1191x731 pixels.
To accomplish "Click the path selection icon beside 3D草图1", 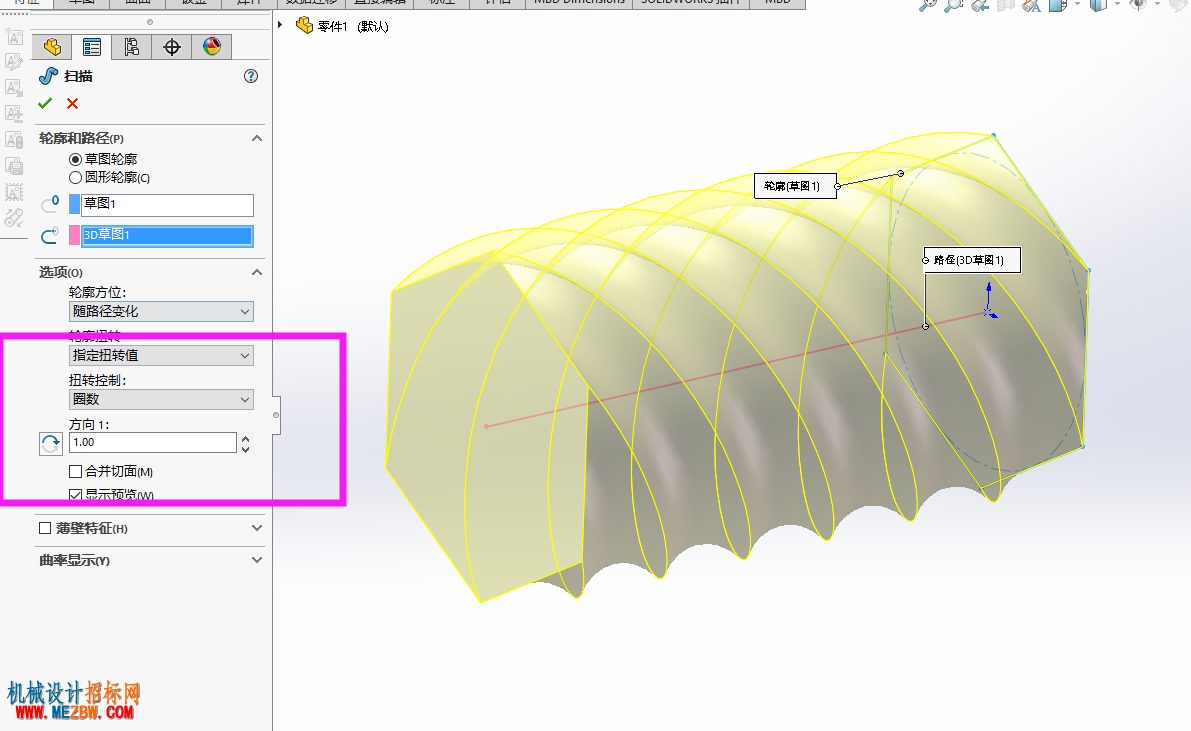I will pos(50,236).
